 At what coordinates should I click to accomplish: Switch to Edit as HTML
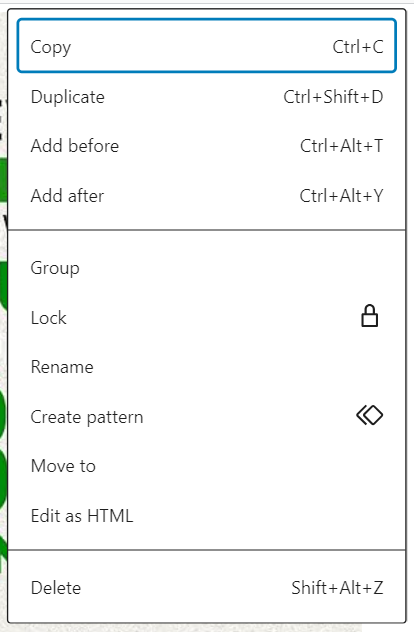click(207, 516)
